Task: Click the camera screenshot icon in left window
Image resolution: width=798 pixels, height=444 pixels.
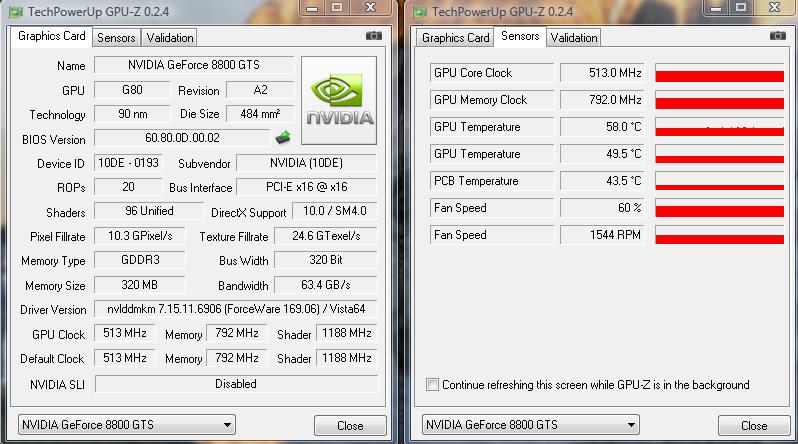Action: coord(374,36)
